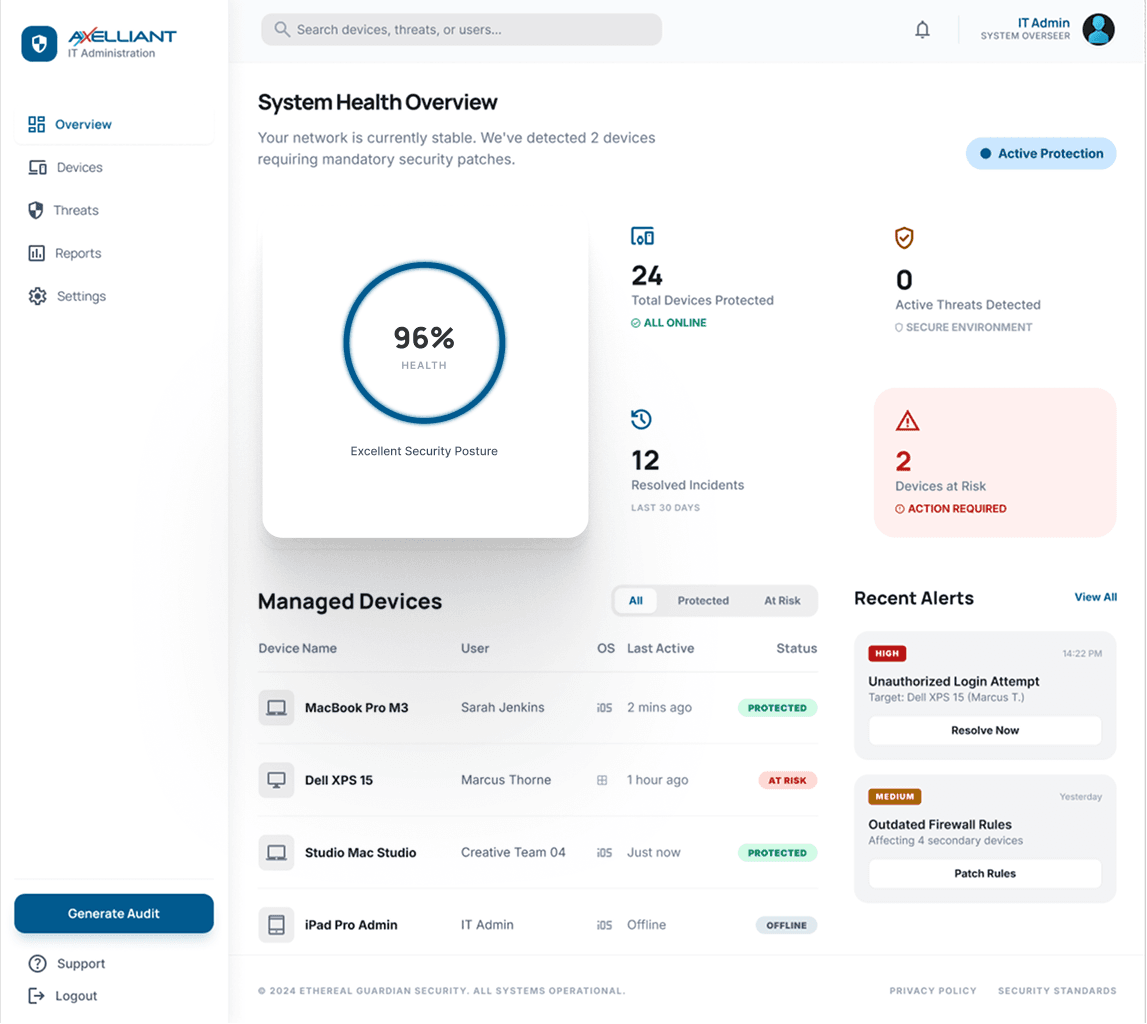Screen dimensions: 1147x1024
Task: Click Unauthorized Login Attempt alert title
Action: point(954,682)
